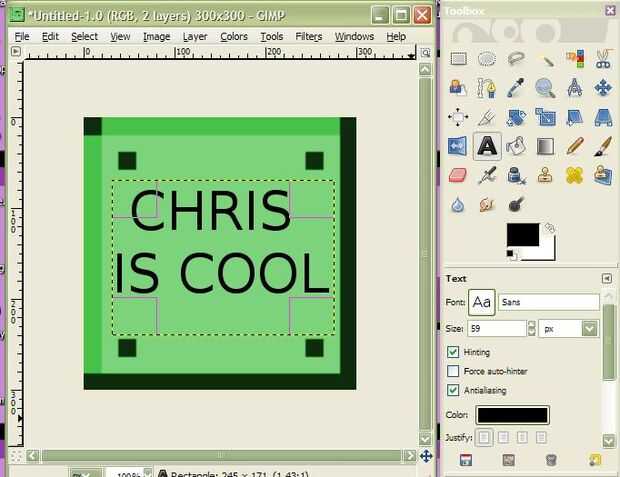The height and width of the screenshot is (477, 620).
Task: Select the Scale tool
Action: [546, 117]
